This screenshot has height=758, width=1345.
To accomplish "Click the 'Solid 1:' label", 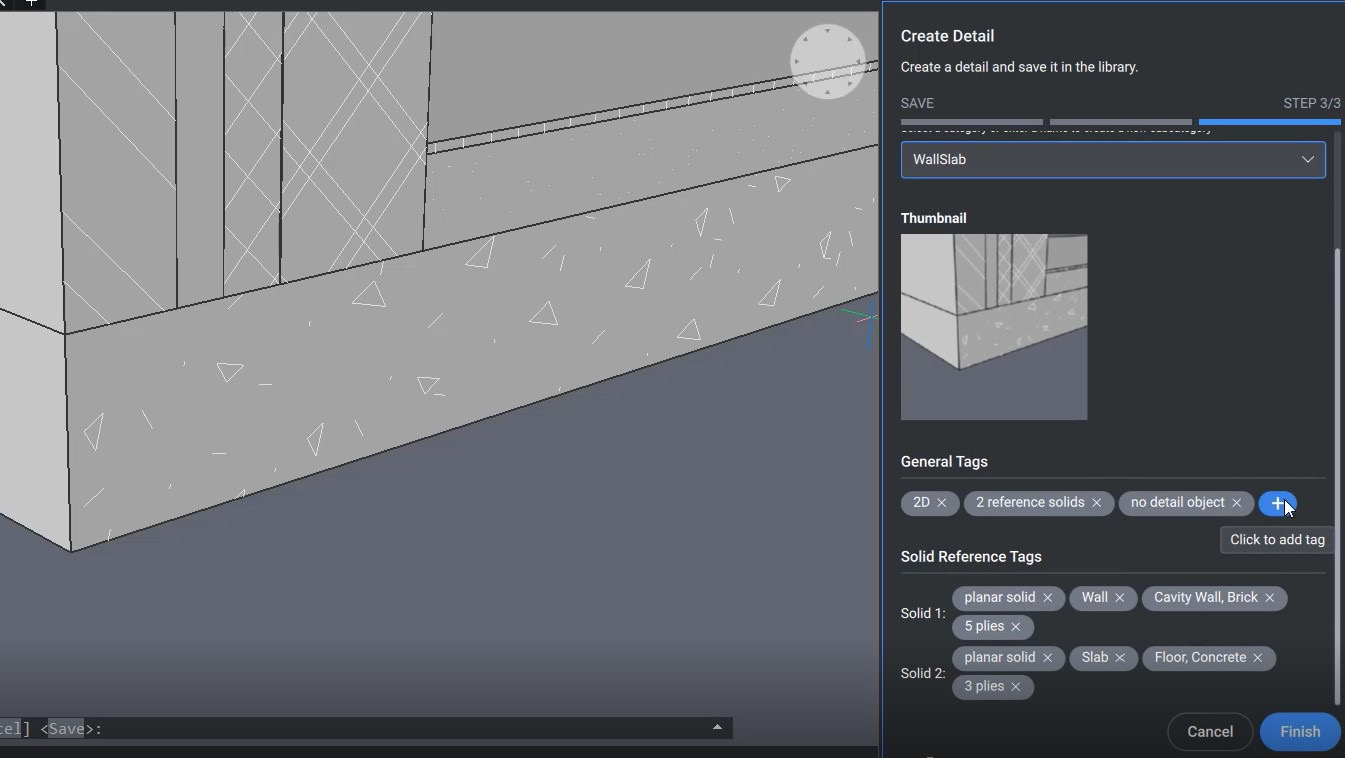I will click(923, 613).
